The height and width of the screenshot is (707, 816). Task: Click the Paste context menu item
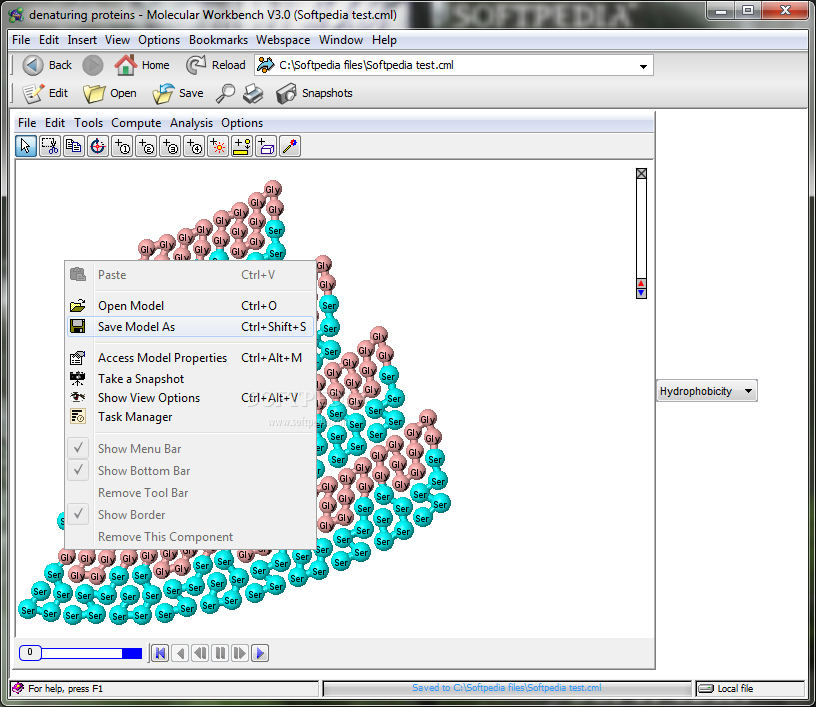(190, 275)
